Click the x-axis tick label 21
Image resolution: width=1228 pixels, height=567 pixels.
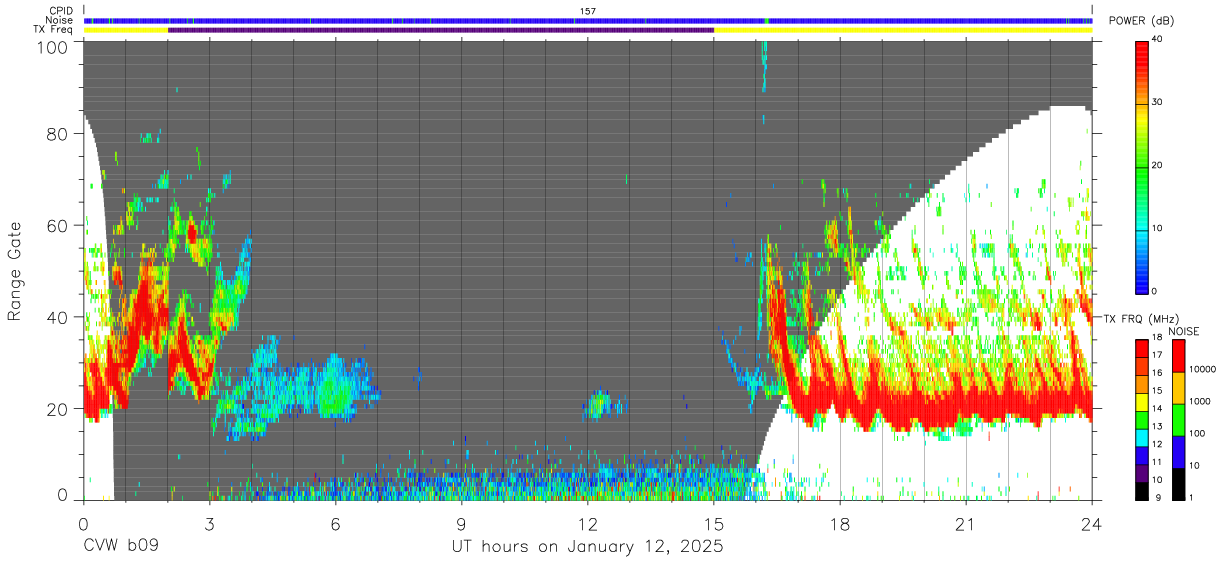(x=965, y=523)
